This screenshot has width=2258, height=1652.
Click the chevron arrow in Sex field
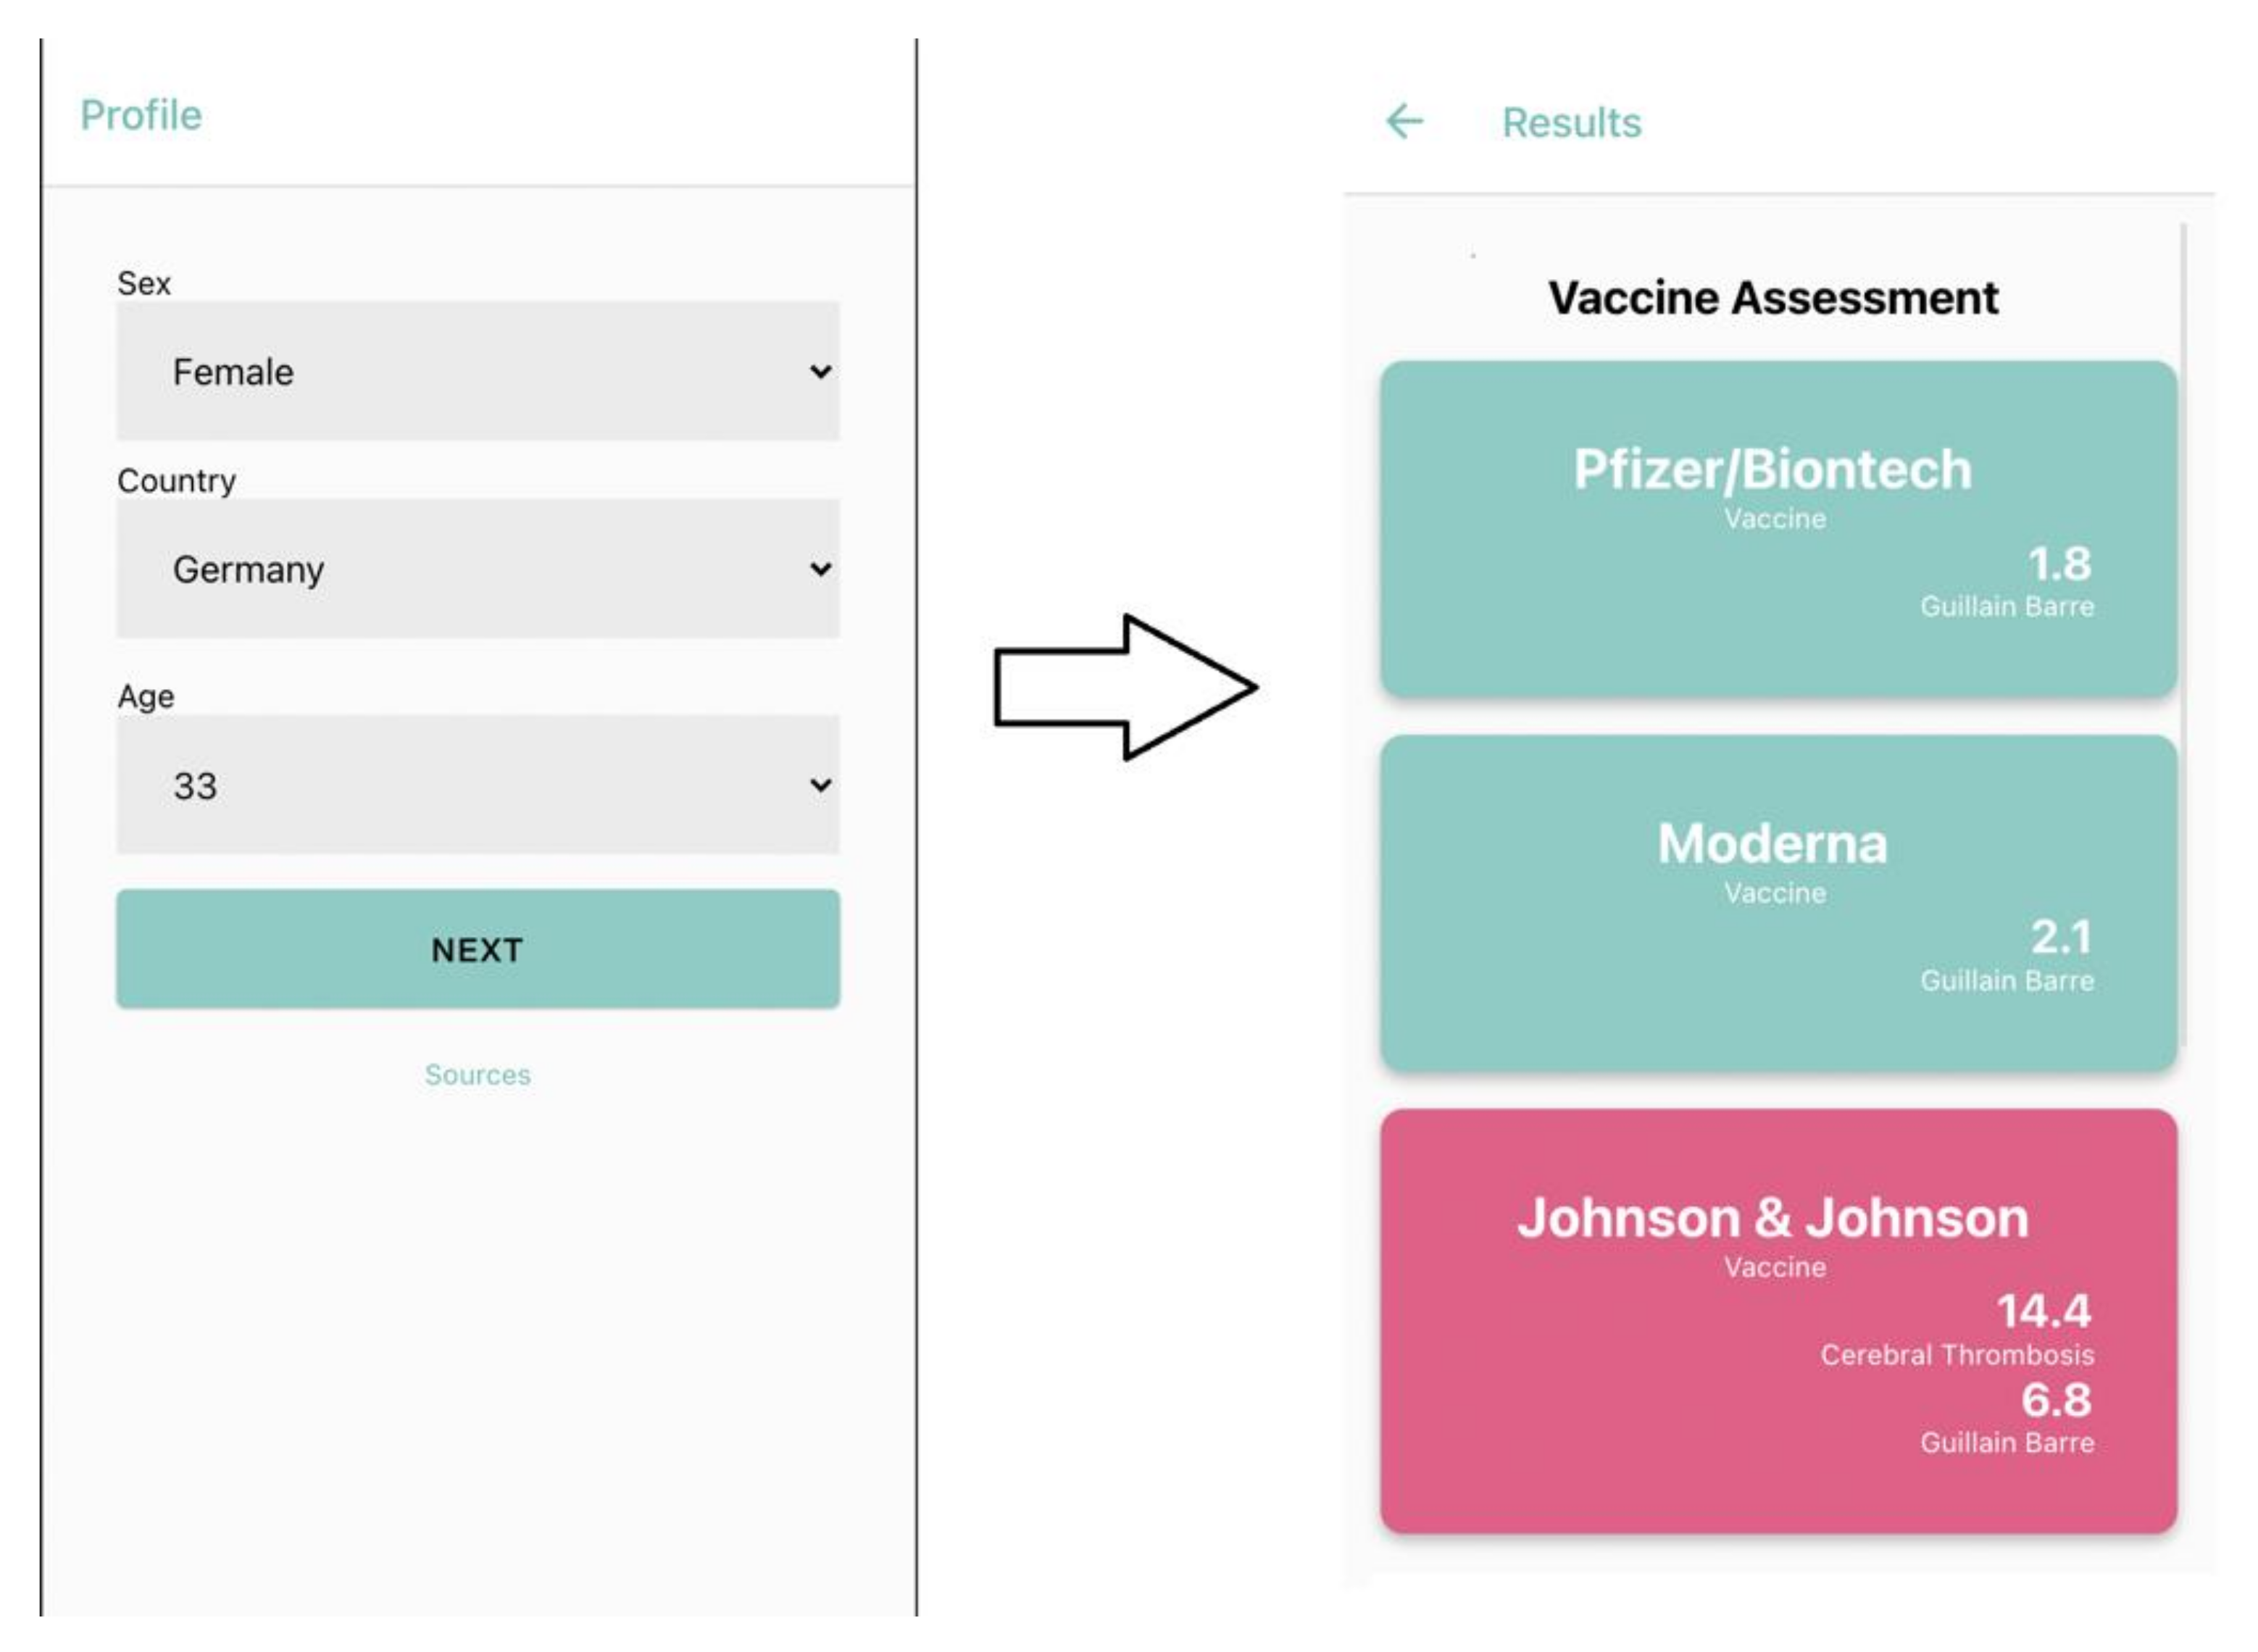[820, 372]
